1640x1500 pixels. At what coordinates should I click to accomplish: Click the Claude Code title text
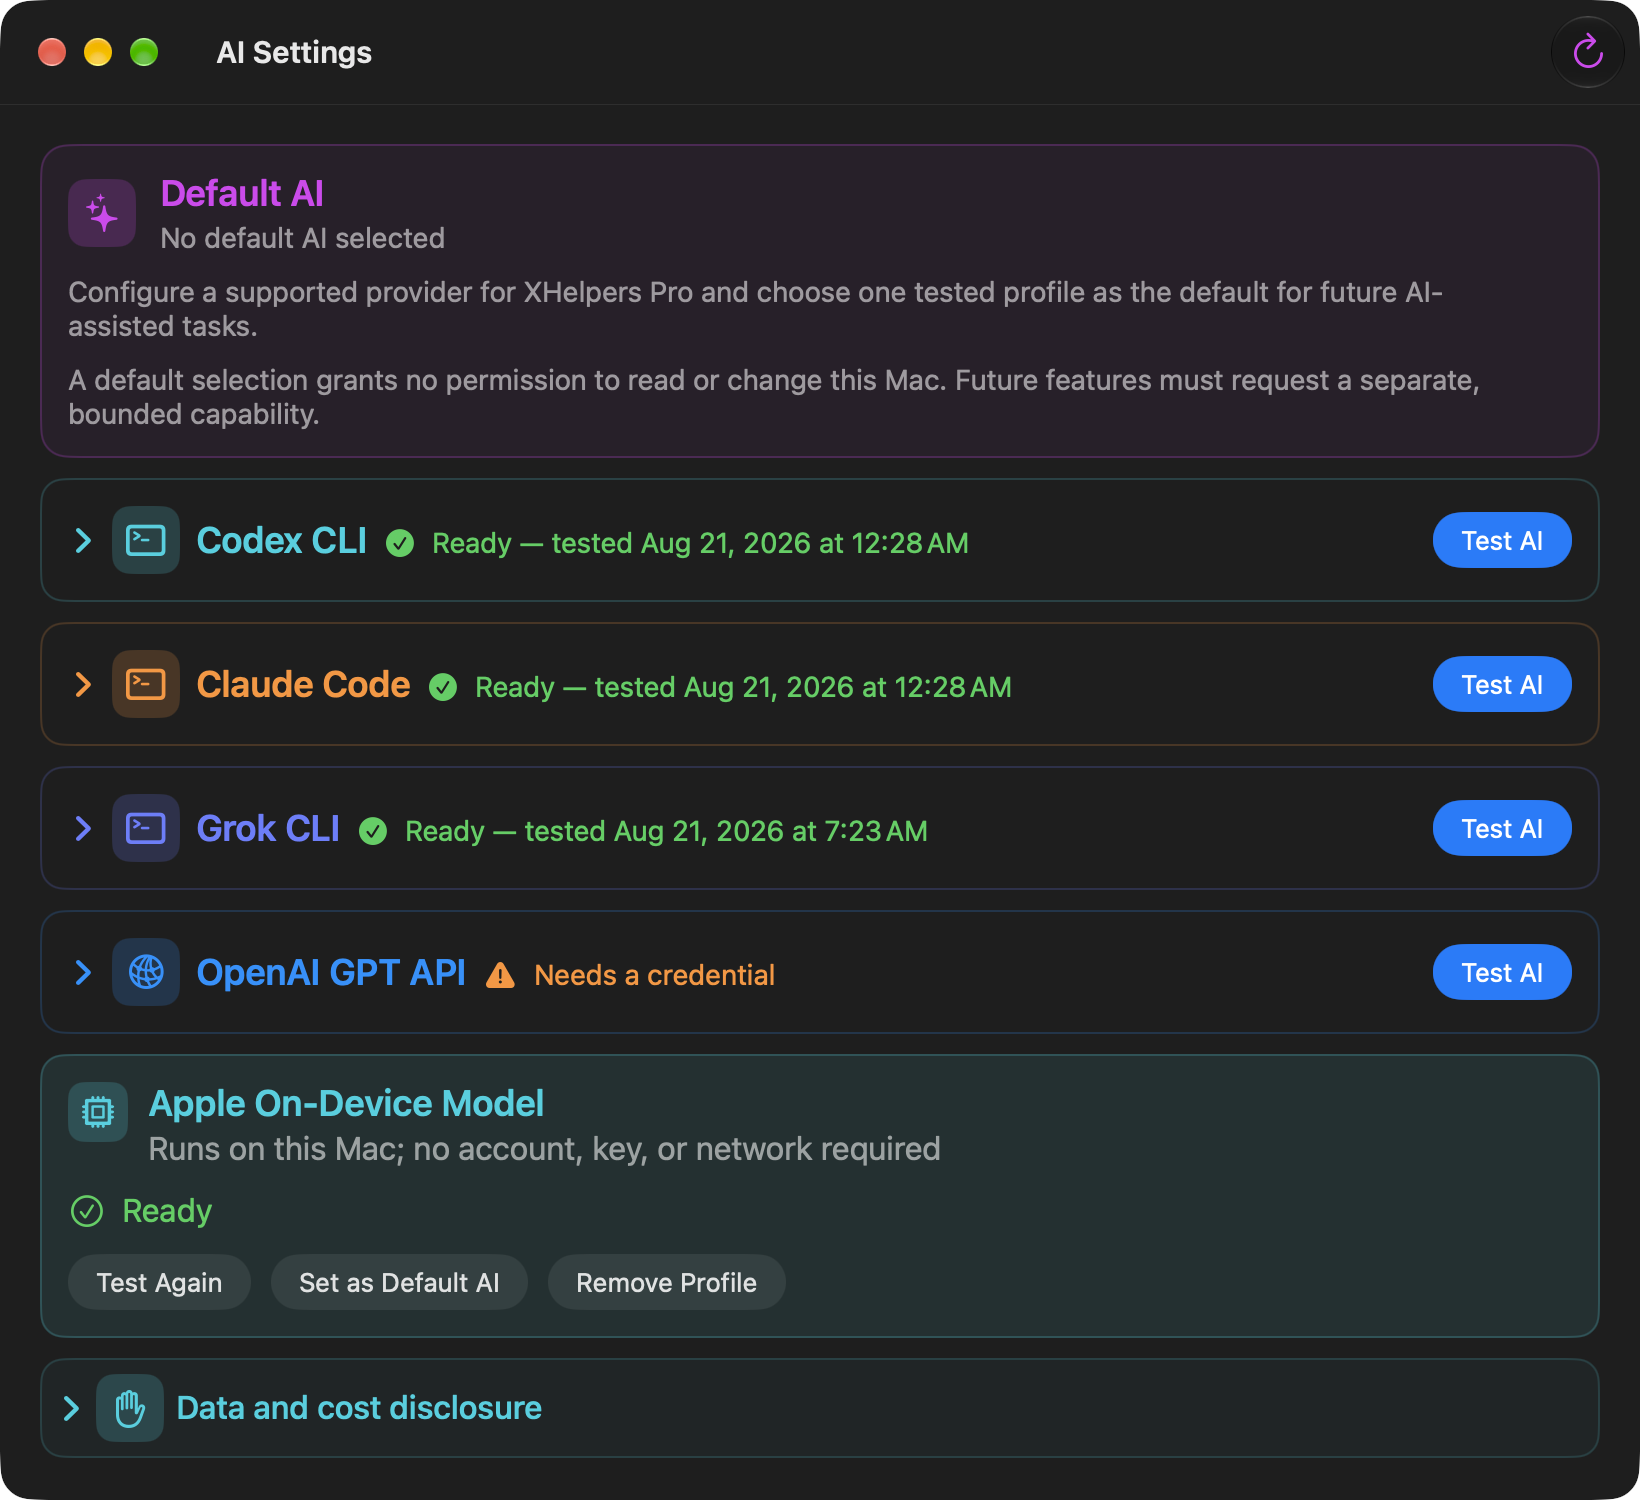point(303,685)
